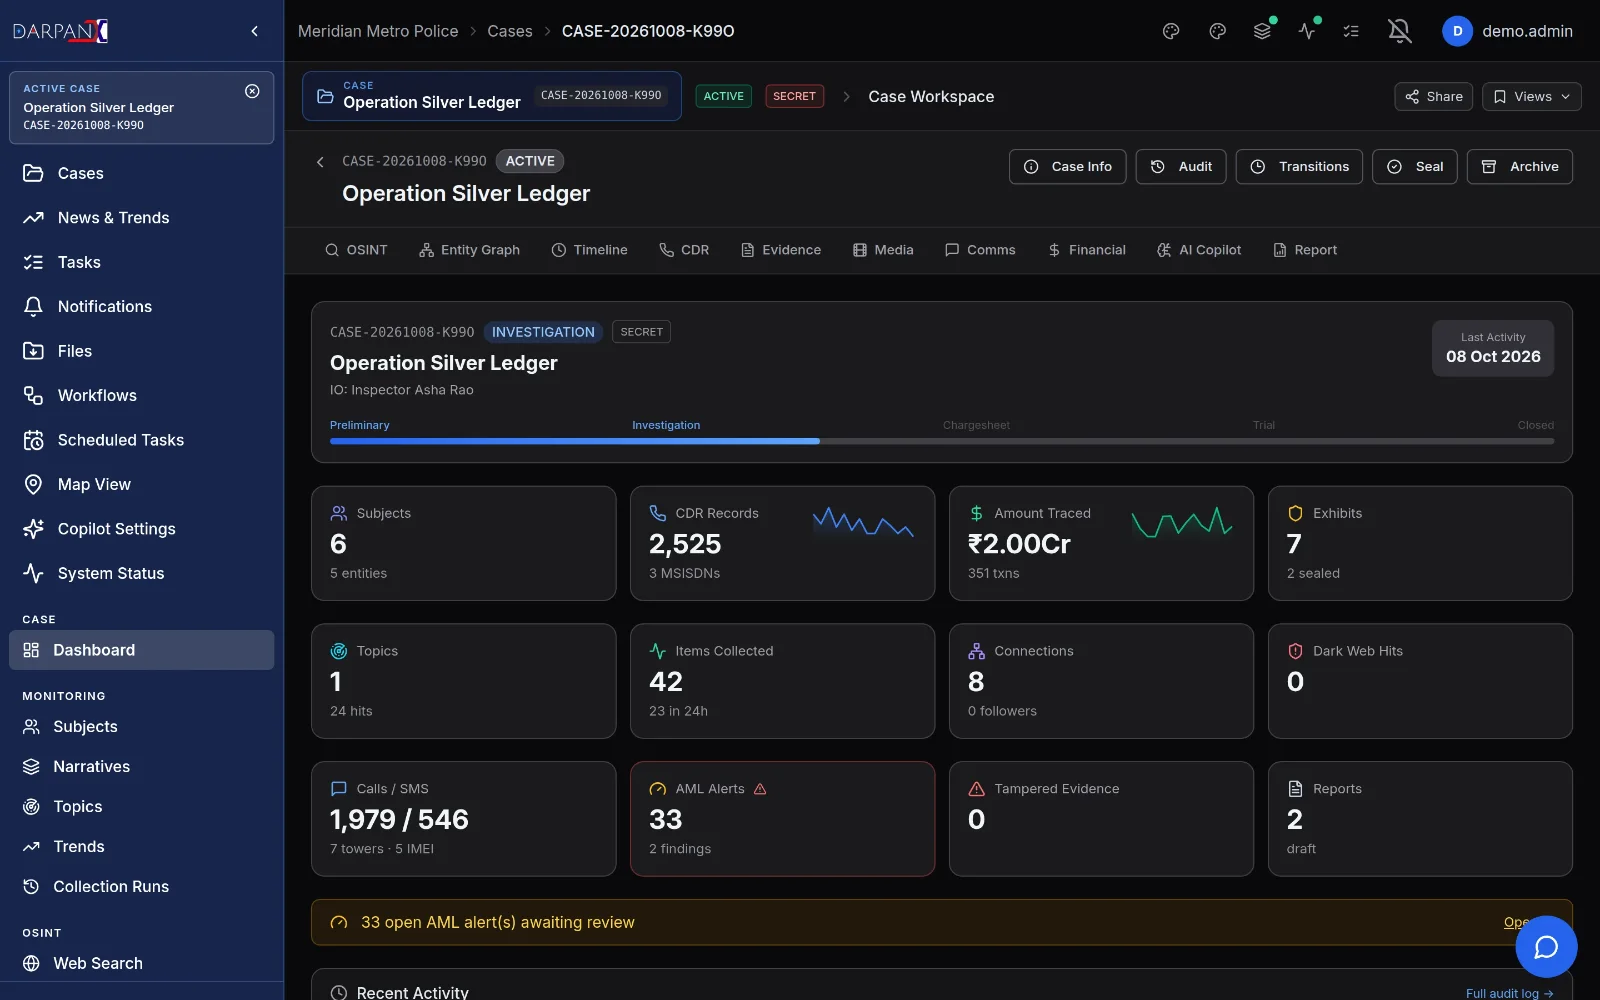Viewport: 1600px width, 1000px height.
Task: Open the Financial tab
Action: (1086, 250)
